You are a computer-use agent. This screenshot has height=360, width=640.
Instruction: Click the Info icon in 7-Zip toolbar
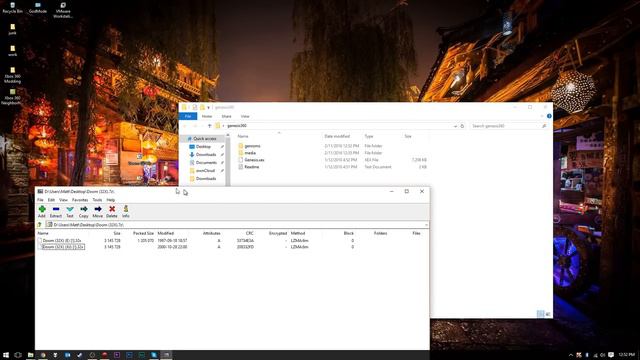point(126,211)
